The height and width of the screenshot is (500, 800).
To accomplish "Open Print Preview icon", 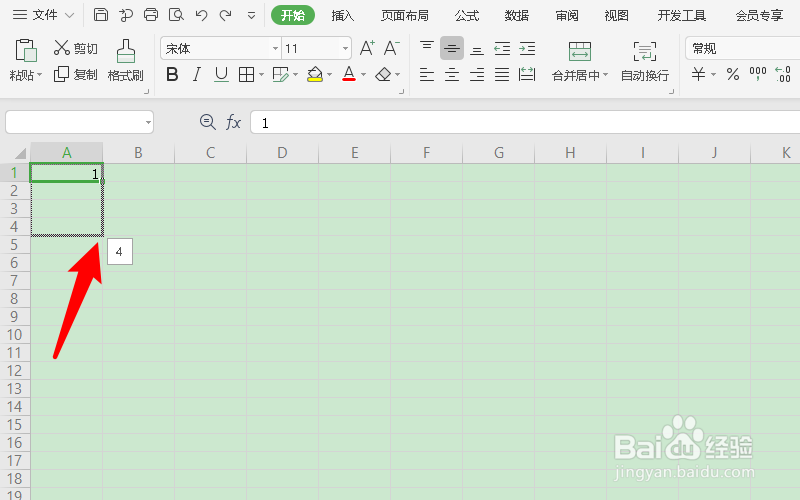I will (x=176, y=15).
